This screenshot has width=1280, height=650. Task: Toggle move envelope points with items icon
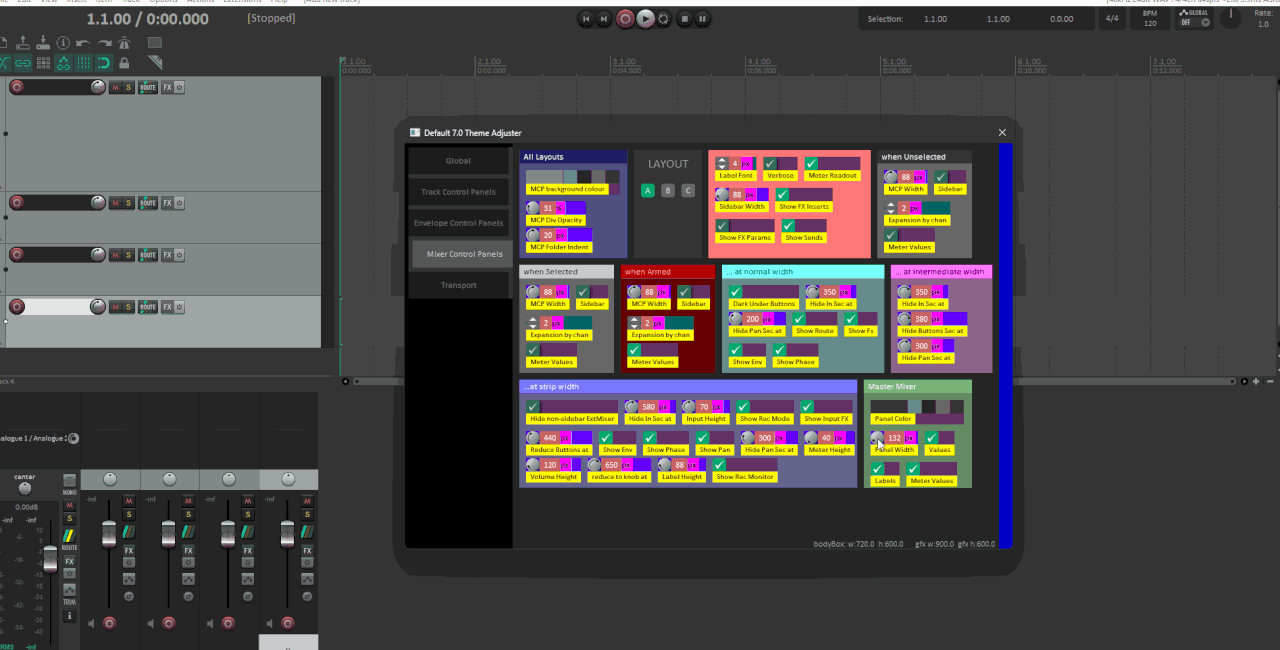point(63,63)
